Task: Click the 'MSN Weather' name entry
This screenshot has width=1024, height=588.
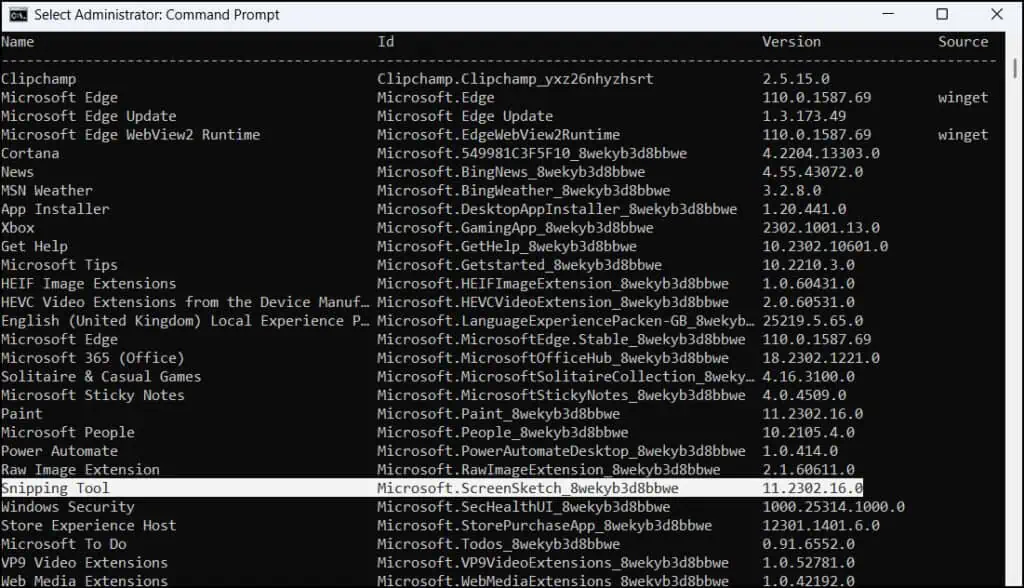Action: [x=46, y=191]
